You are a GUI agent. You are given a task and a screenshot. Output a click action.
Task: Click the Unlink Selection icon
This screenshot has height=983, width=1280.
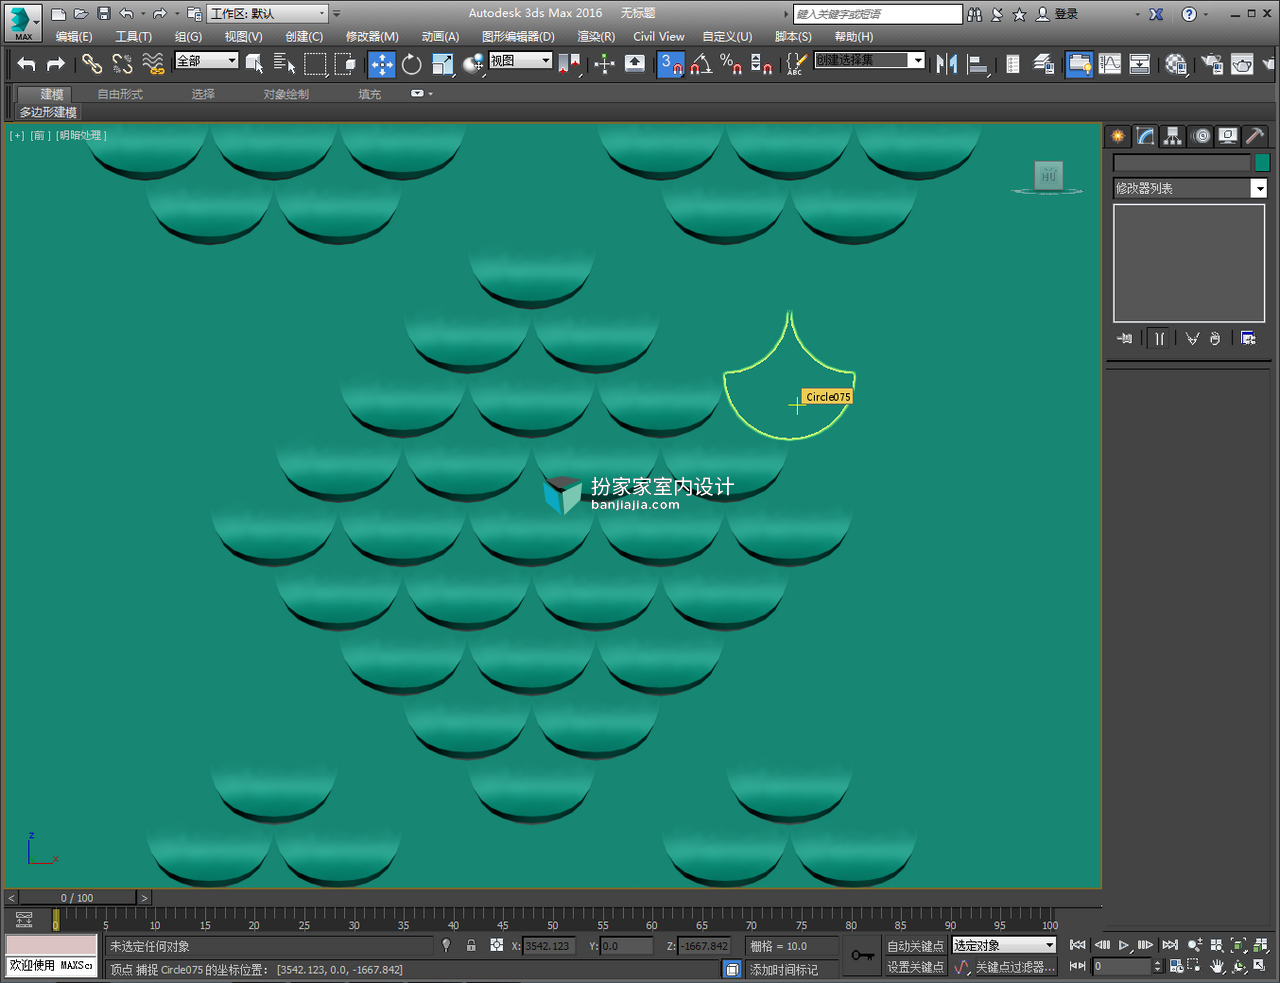coord(123,64)
